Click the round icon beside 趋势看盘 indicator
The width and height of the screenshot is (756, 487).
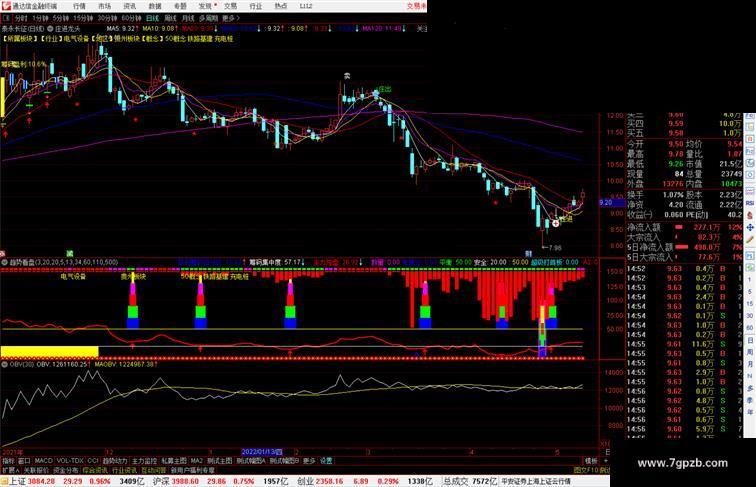4,262
